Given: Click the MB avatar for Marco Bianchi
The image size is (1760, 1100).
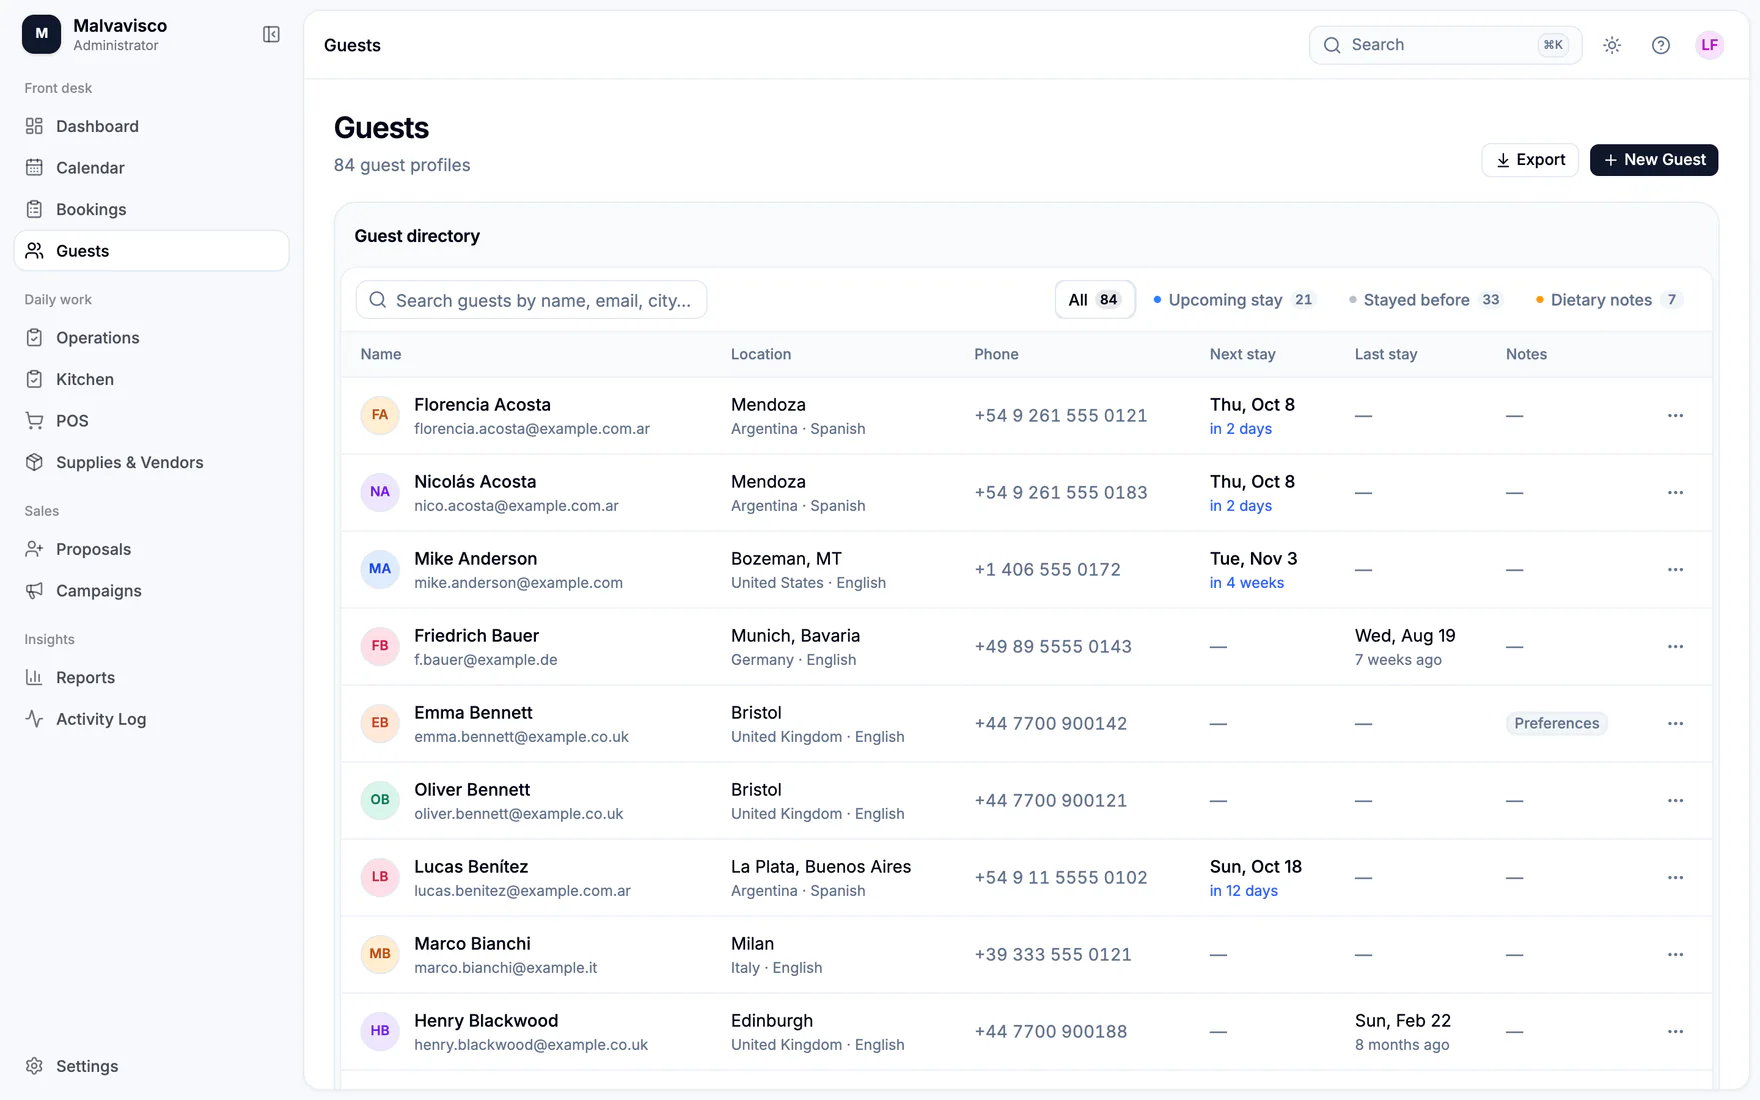Looking at the screenshot, I should [x=380, y=954].
